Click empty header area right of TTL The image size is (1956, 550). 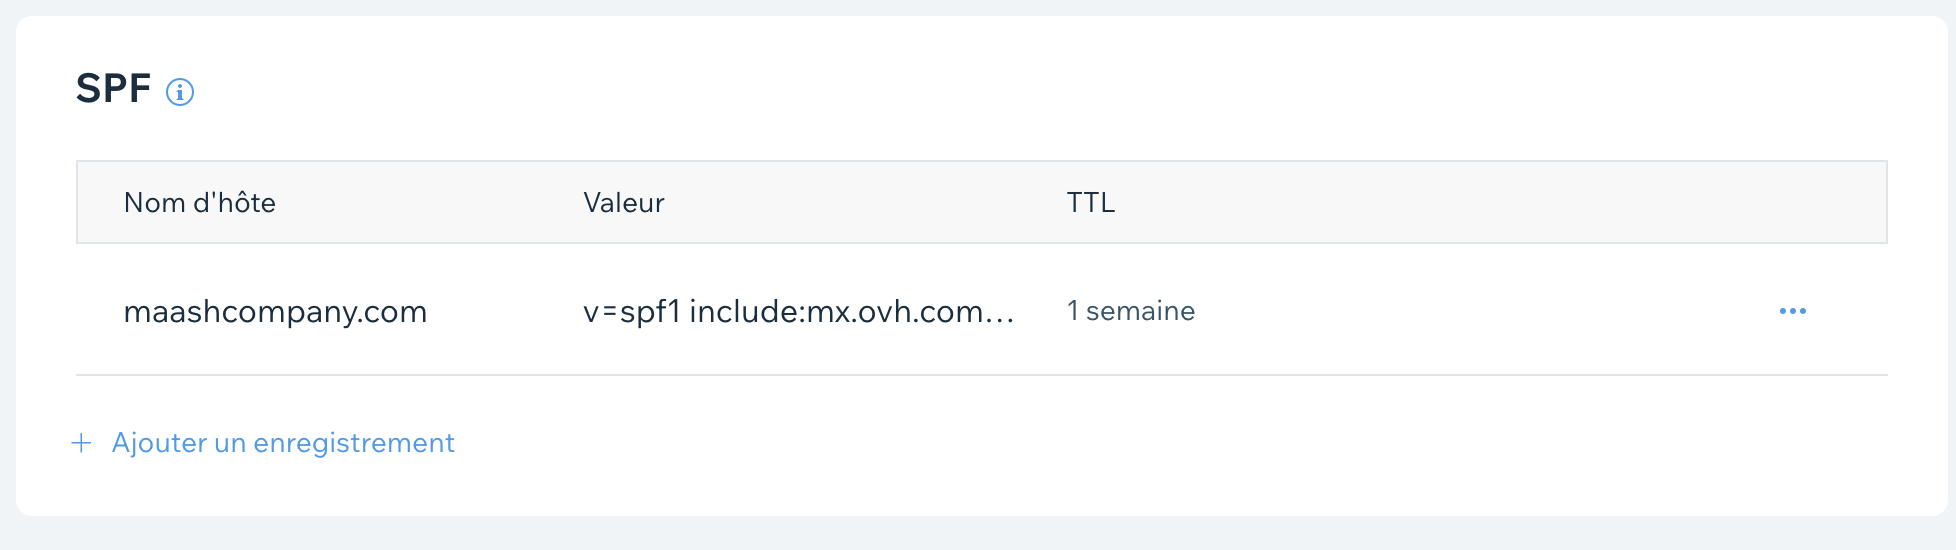1500,203
